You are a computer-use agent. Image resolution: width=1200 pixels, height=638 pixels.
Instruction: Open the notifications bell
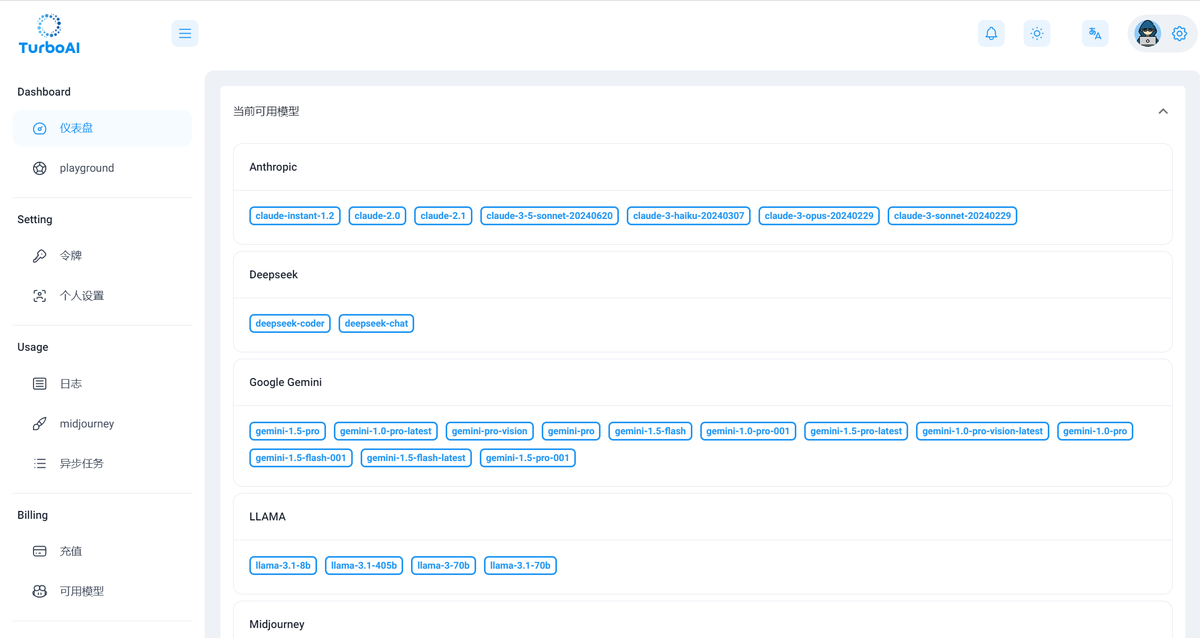click(x=991, y=33)
